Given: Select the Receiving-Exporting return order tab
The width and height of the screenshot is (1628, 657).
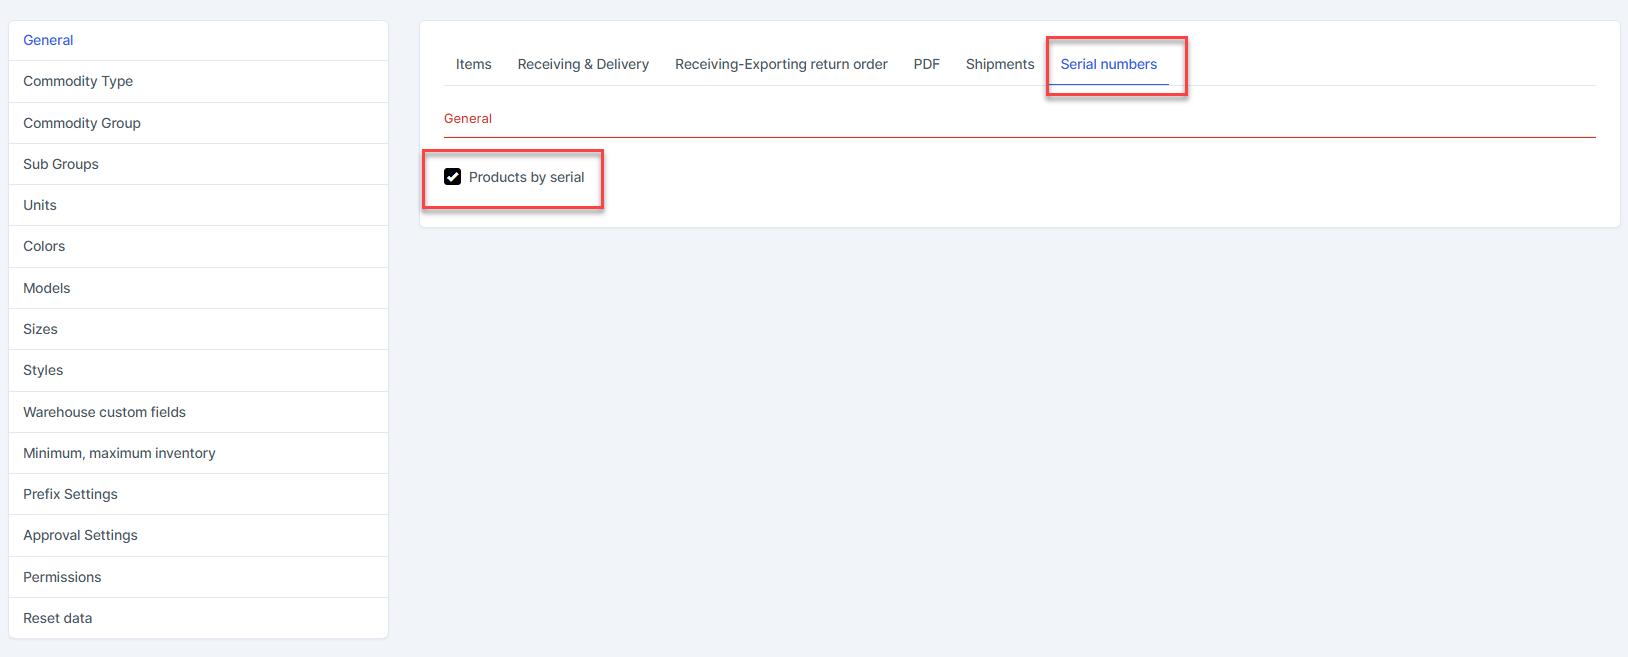Looking at the screenshot, I should pos(781,64).
